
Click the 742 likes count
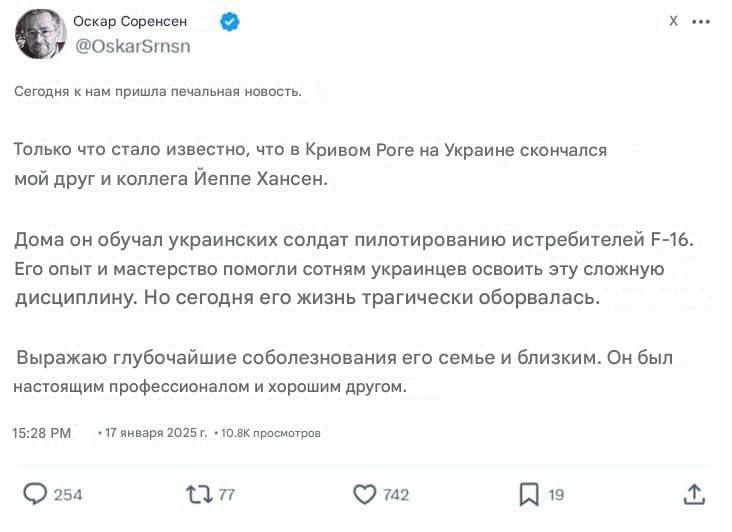396,495
